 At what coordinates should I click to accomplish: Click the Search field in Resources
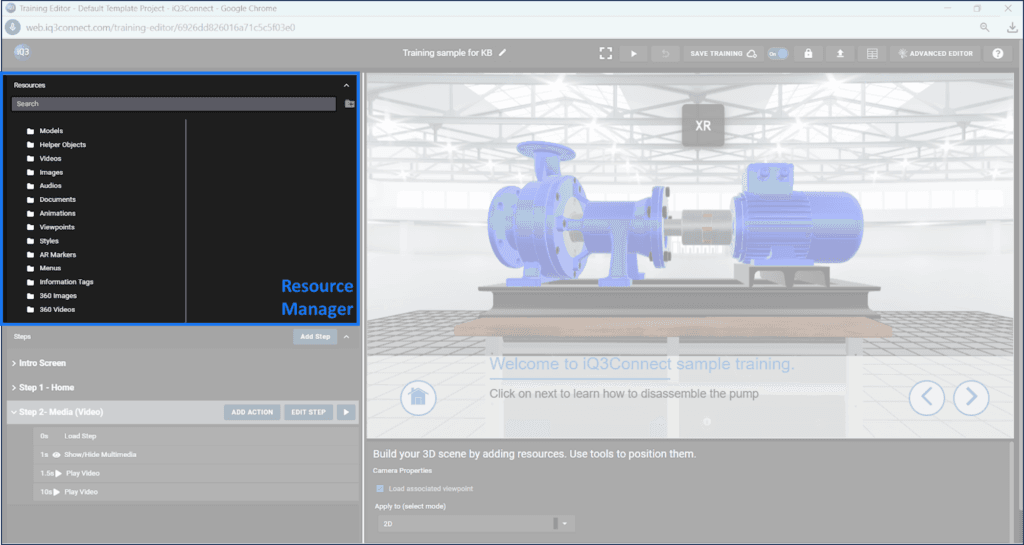(173, 104)
